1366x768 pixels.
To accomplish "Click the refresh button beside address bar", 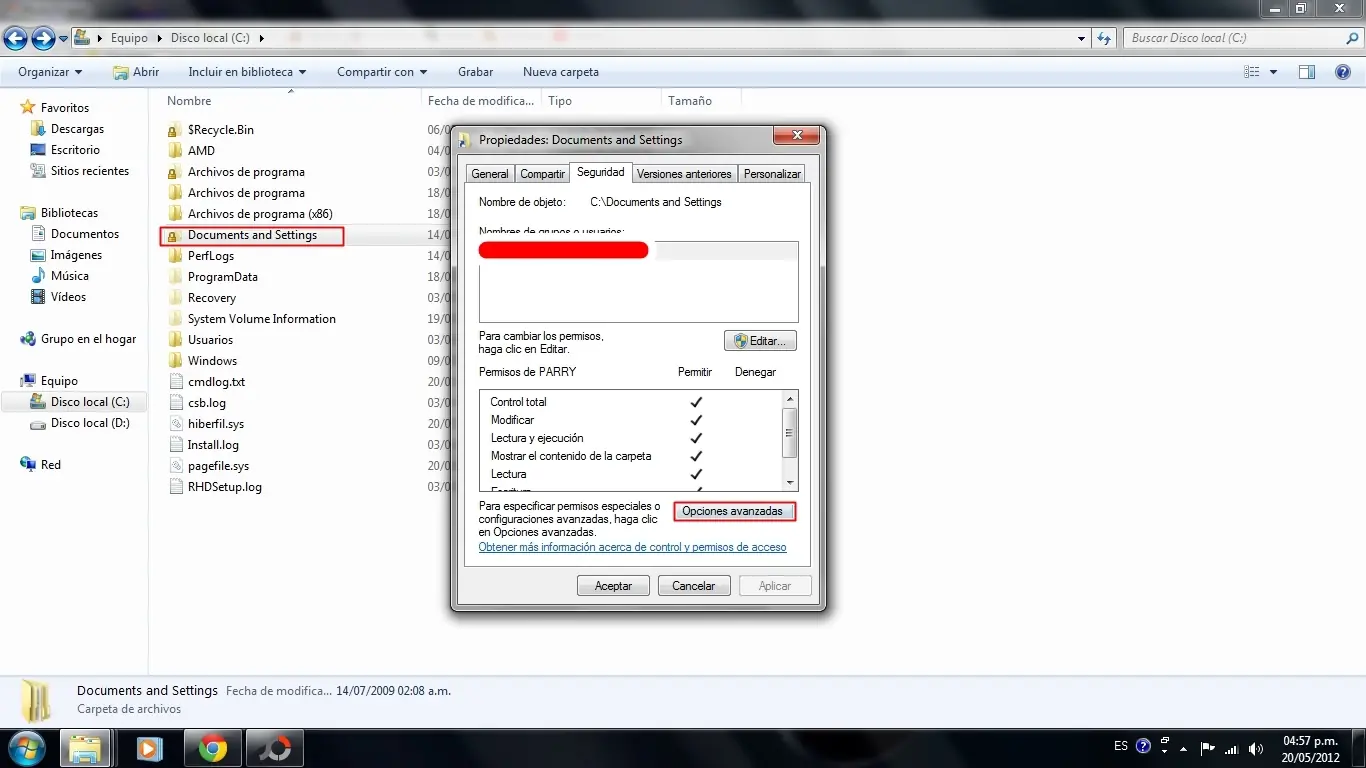I will [1104, 38].
